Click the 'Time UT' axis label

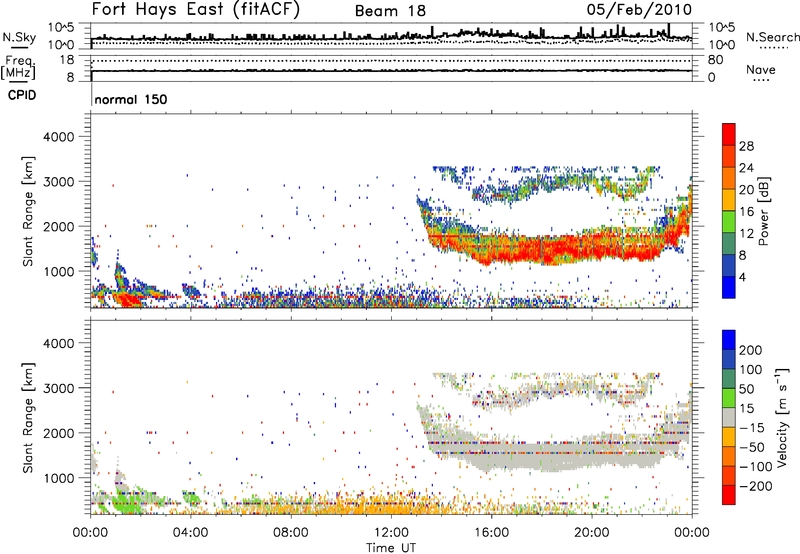(391, 547)
